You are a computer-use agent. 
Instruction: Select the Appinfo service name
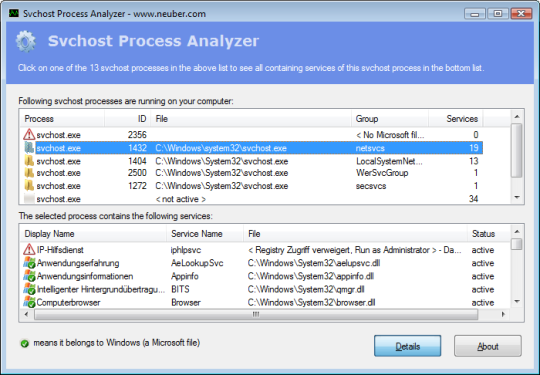point(185,276)
